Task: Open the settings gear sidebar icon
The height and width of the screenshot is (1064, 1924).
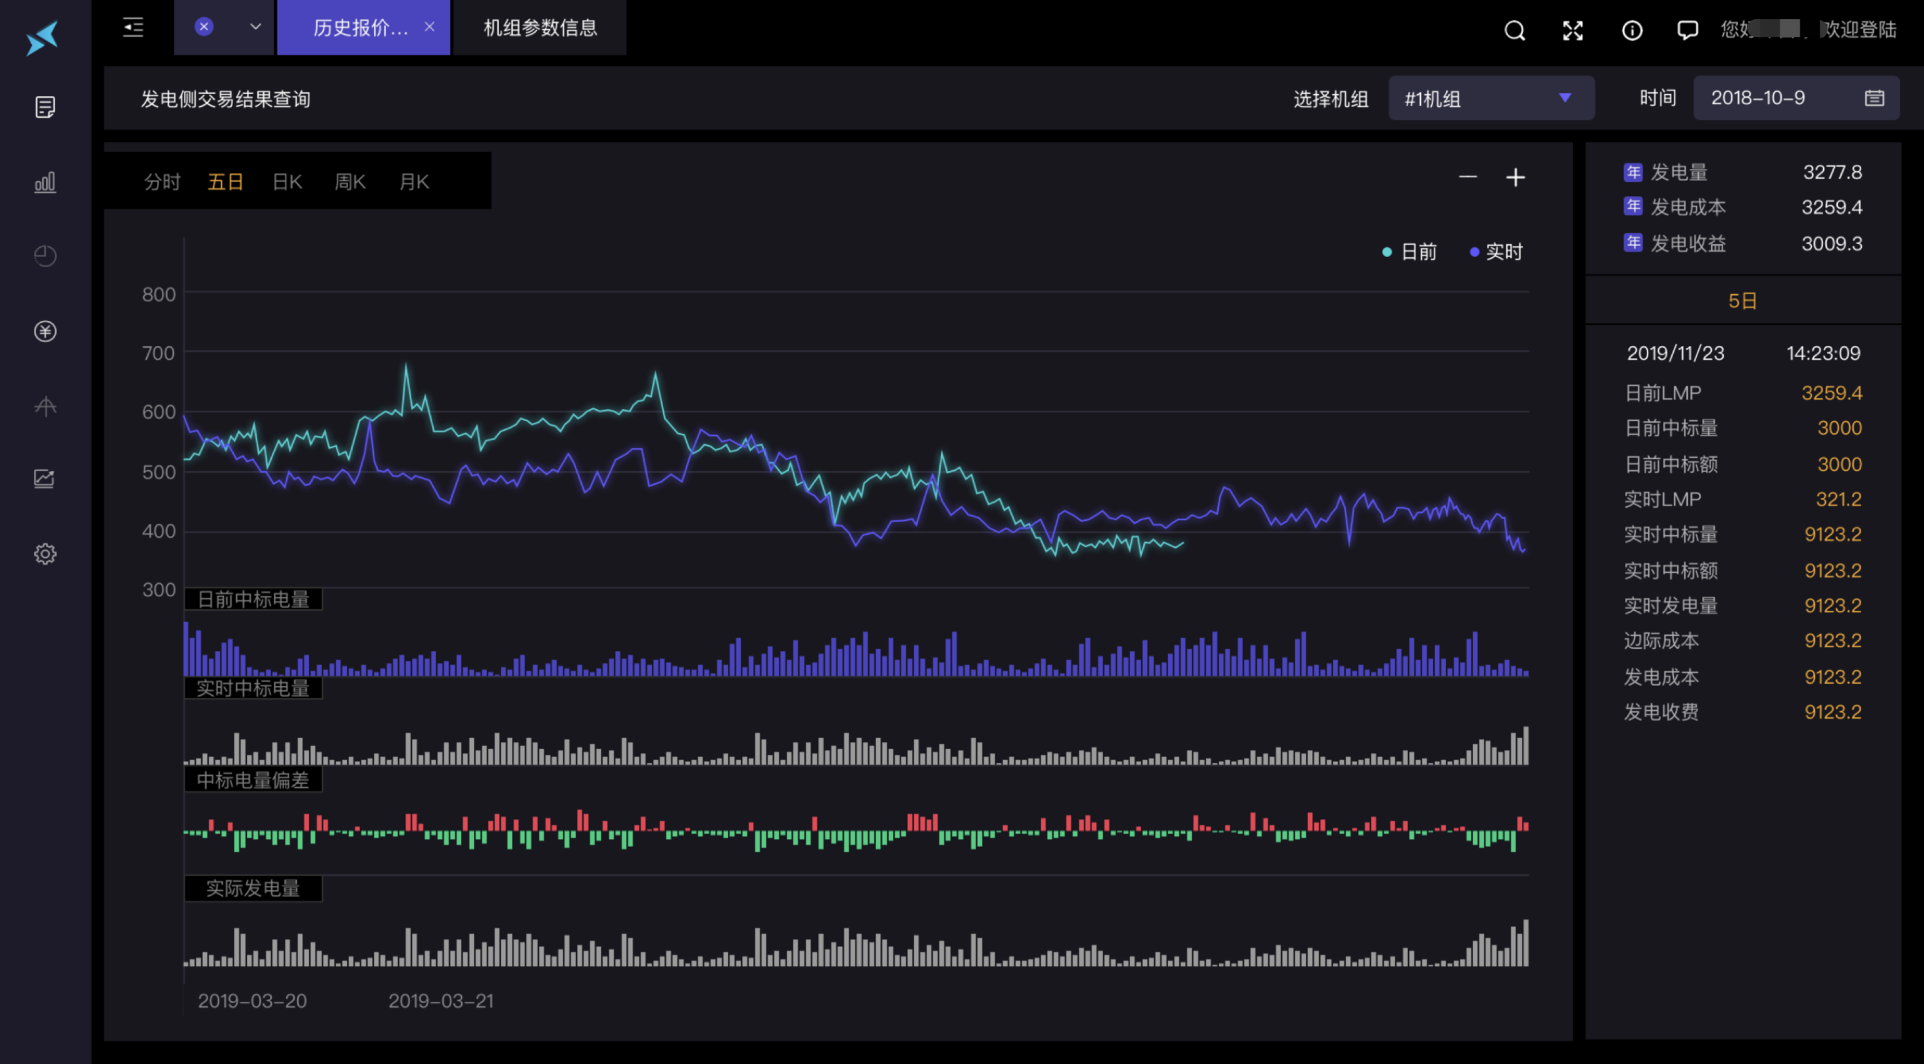Action: point(45,554)
